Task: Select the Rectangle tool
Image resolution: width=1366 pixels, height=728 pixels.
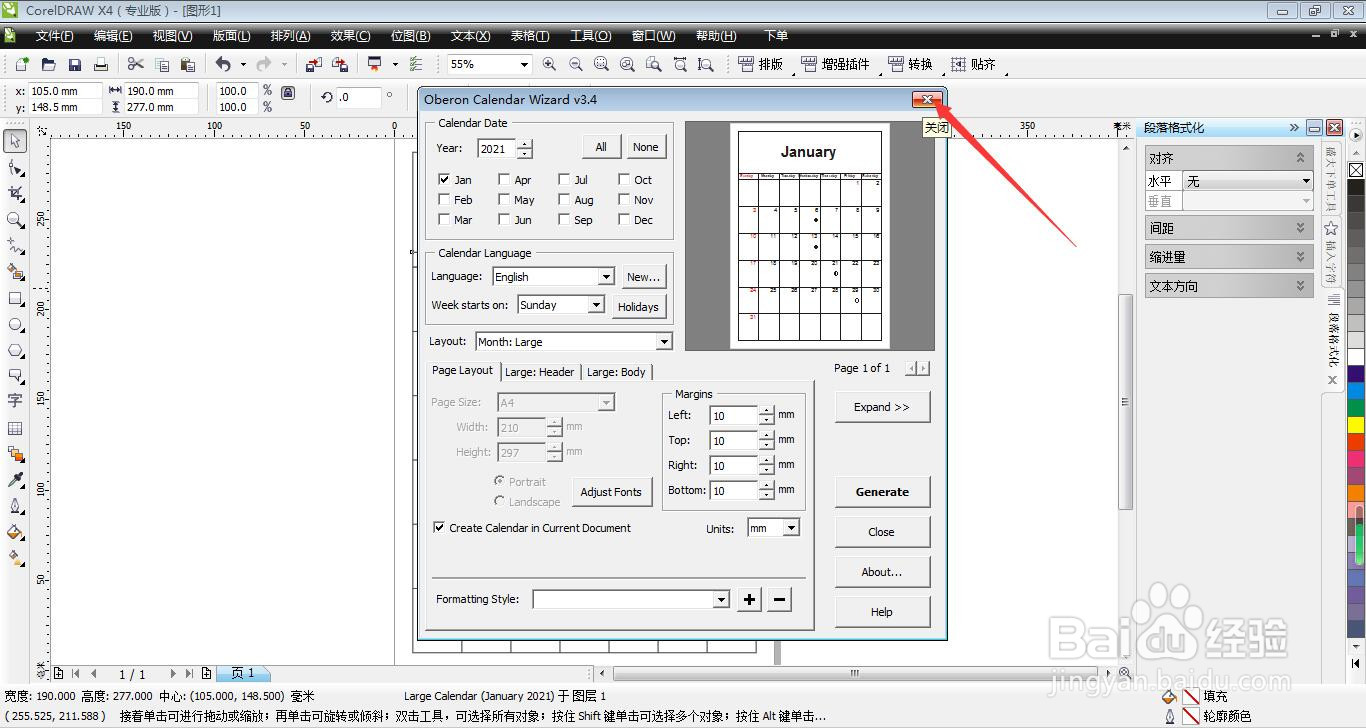Action: [x=14, y=300]
